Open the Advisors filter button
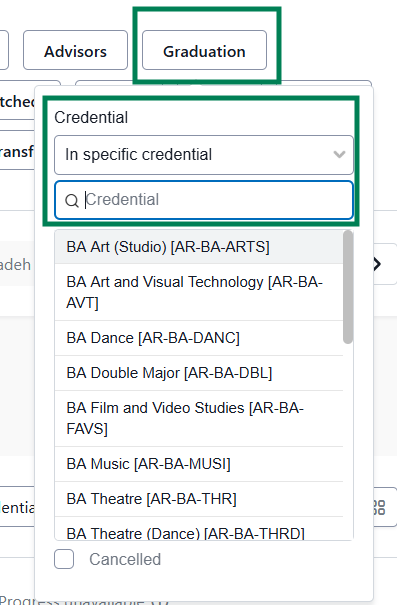 75,50
